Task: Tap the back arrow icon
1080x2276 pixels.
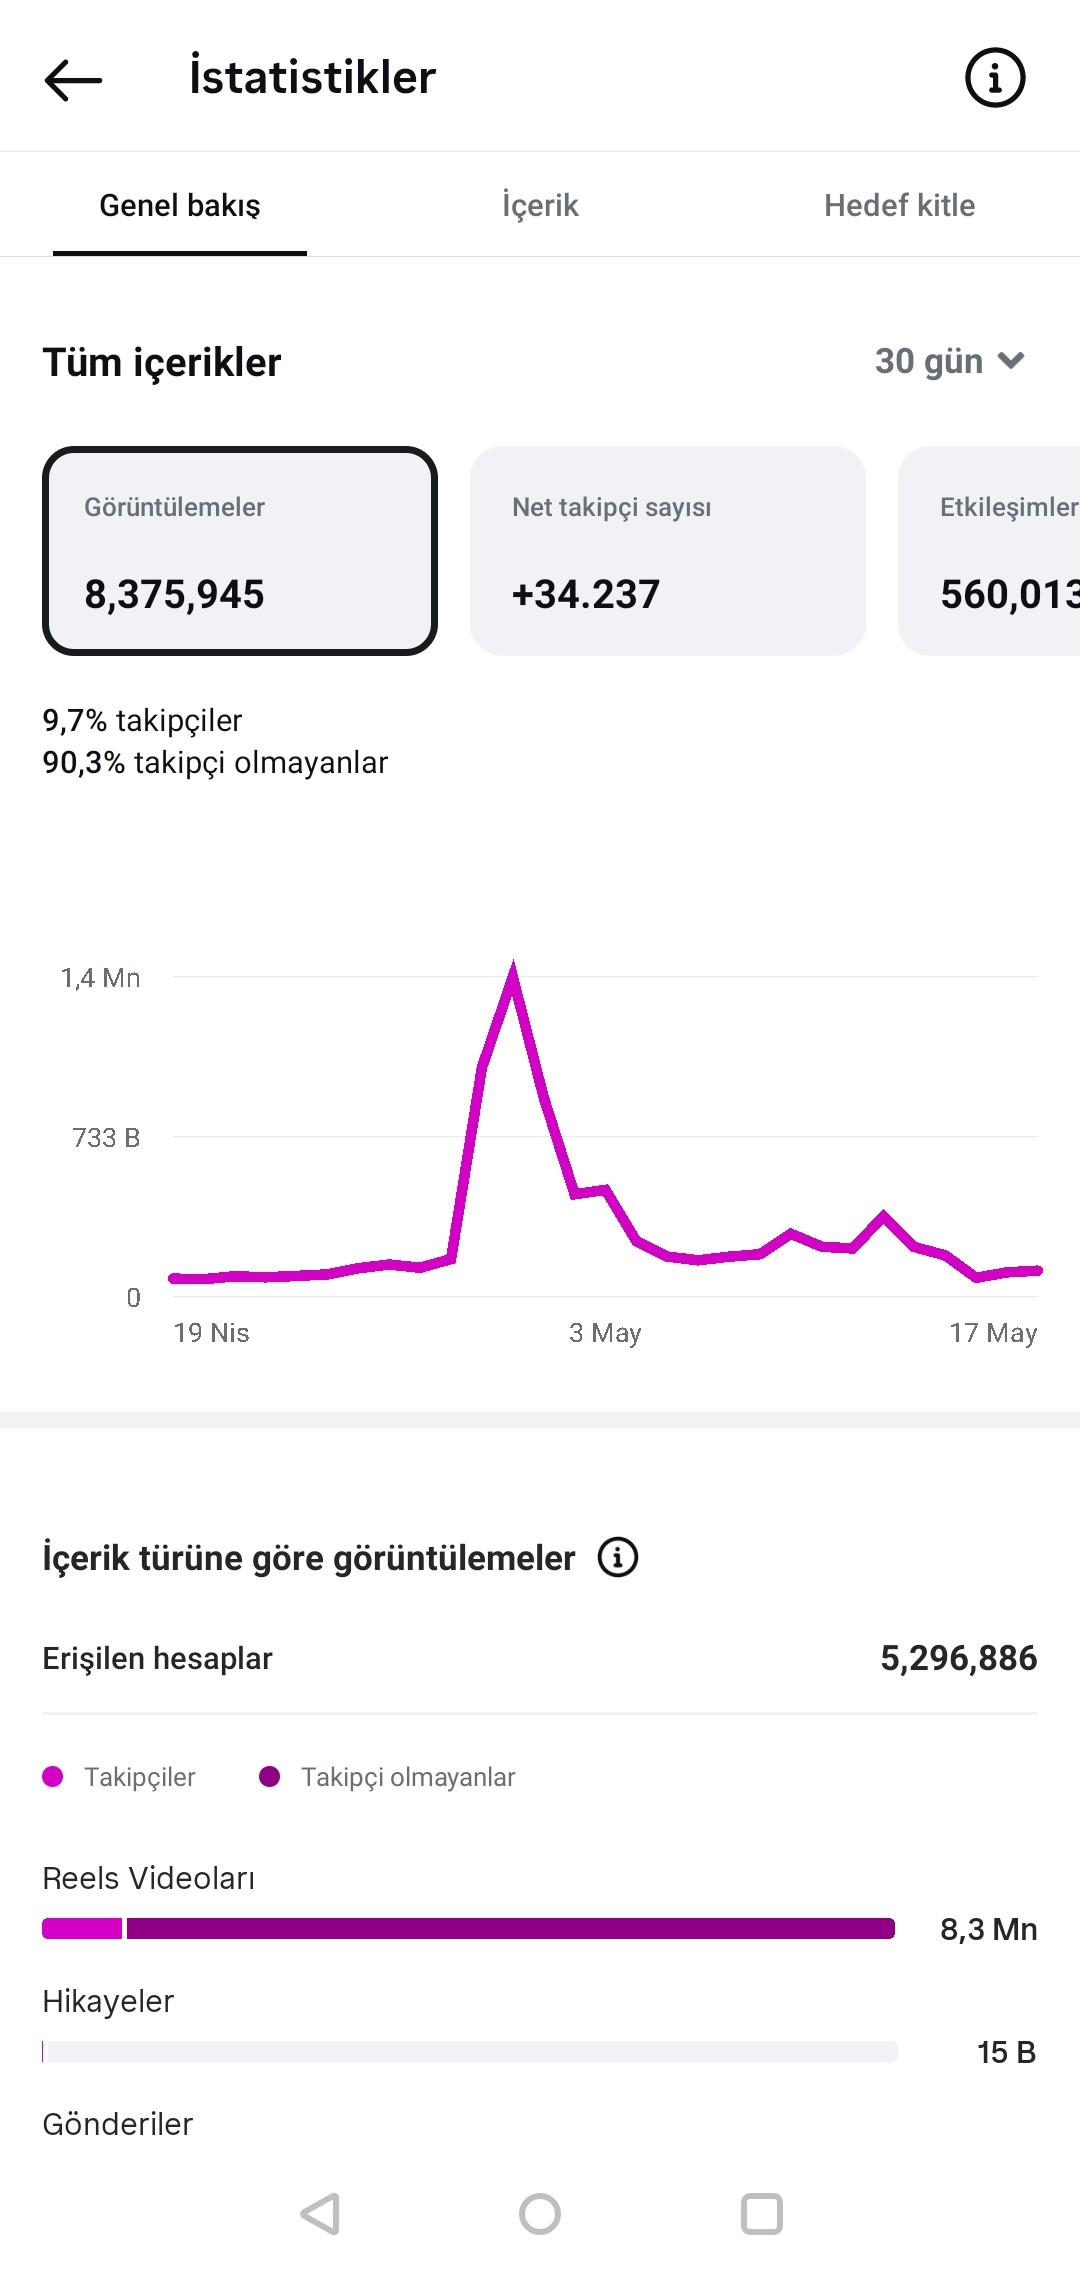Action: 73,79
